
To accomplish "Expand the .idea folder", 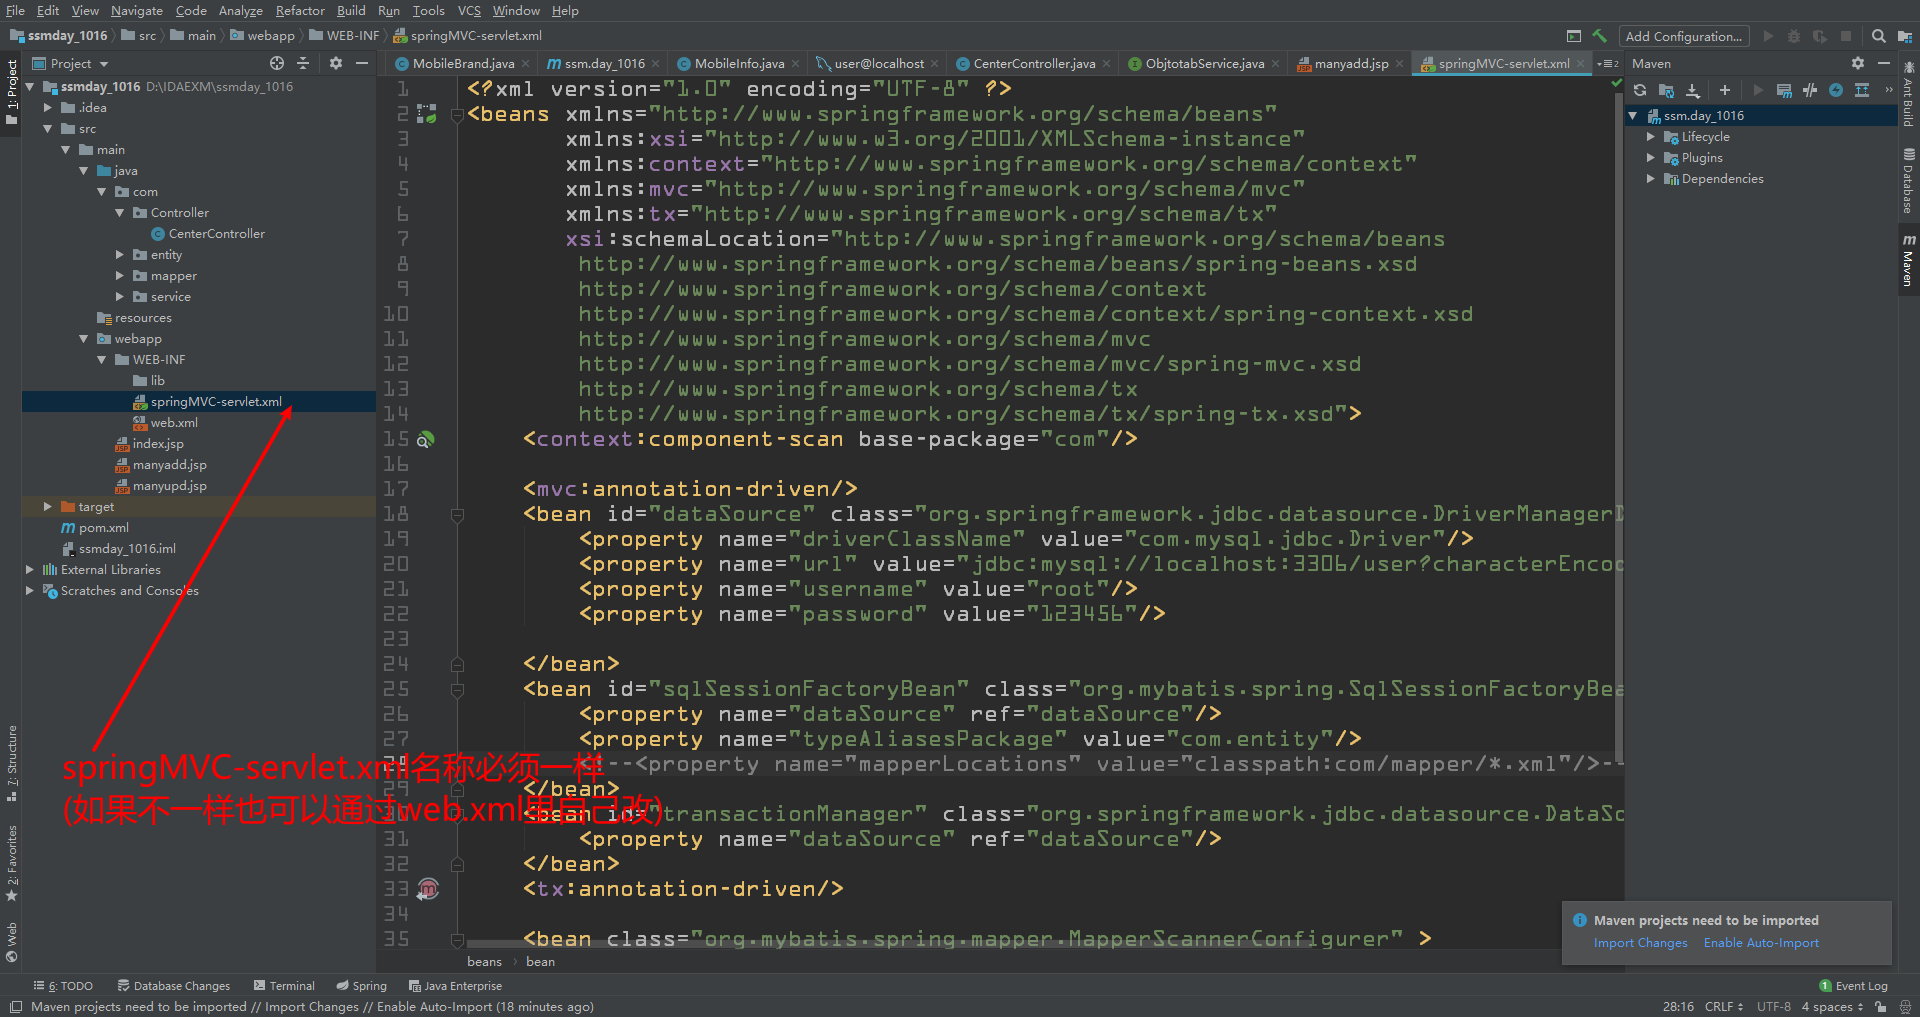I will [x=48, y=108].
